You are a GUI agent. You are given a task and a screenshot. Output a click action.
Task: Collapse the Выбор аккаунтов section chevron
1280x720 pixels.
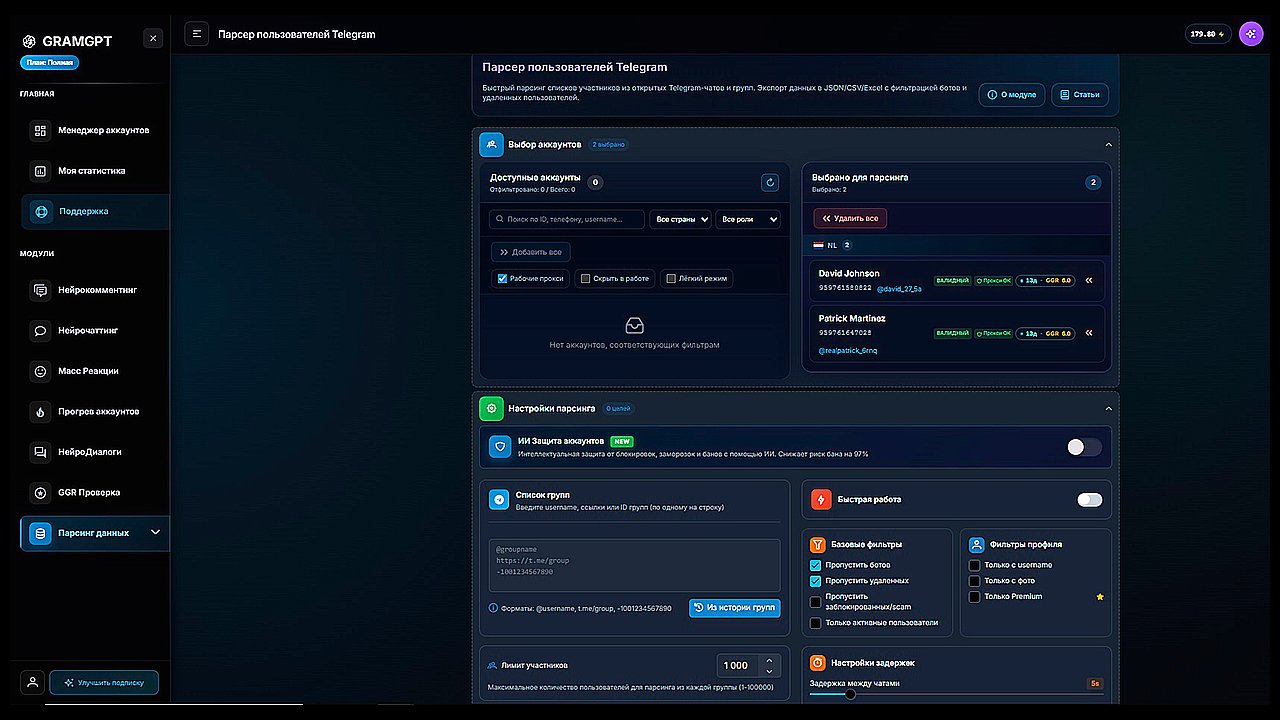click(x=1108, y=144)
